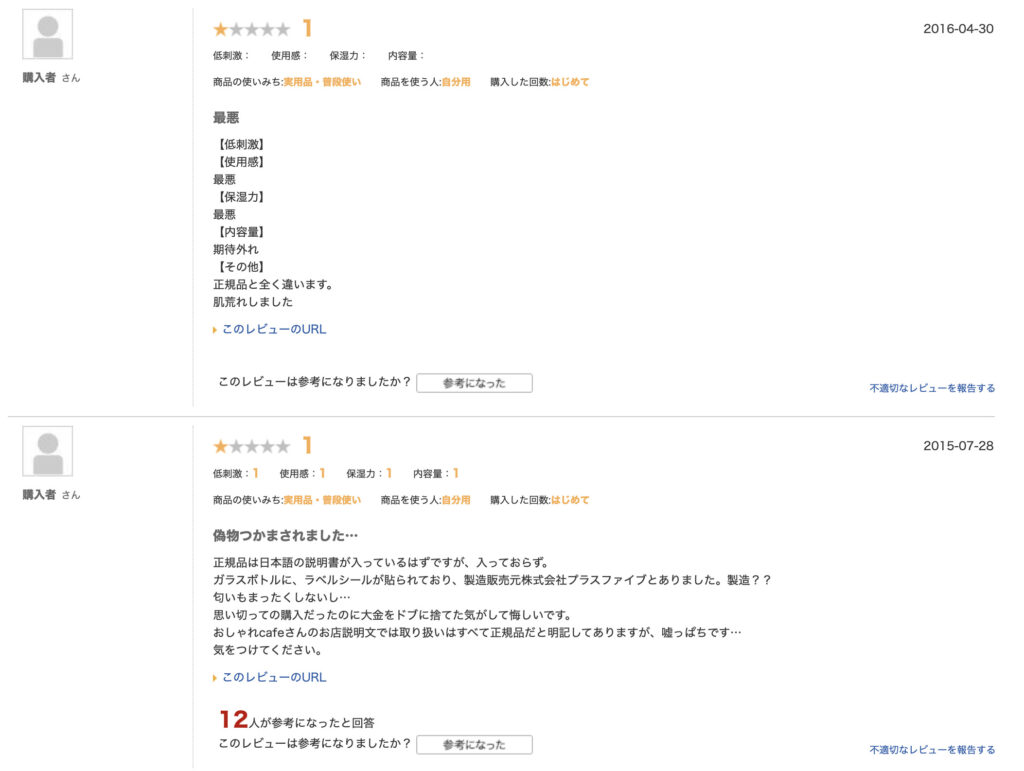Click the second 購入者 さん reviewer name
Image resolution: width=1024 pixels, height=771 pixels.
point(51,495)
